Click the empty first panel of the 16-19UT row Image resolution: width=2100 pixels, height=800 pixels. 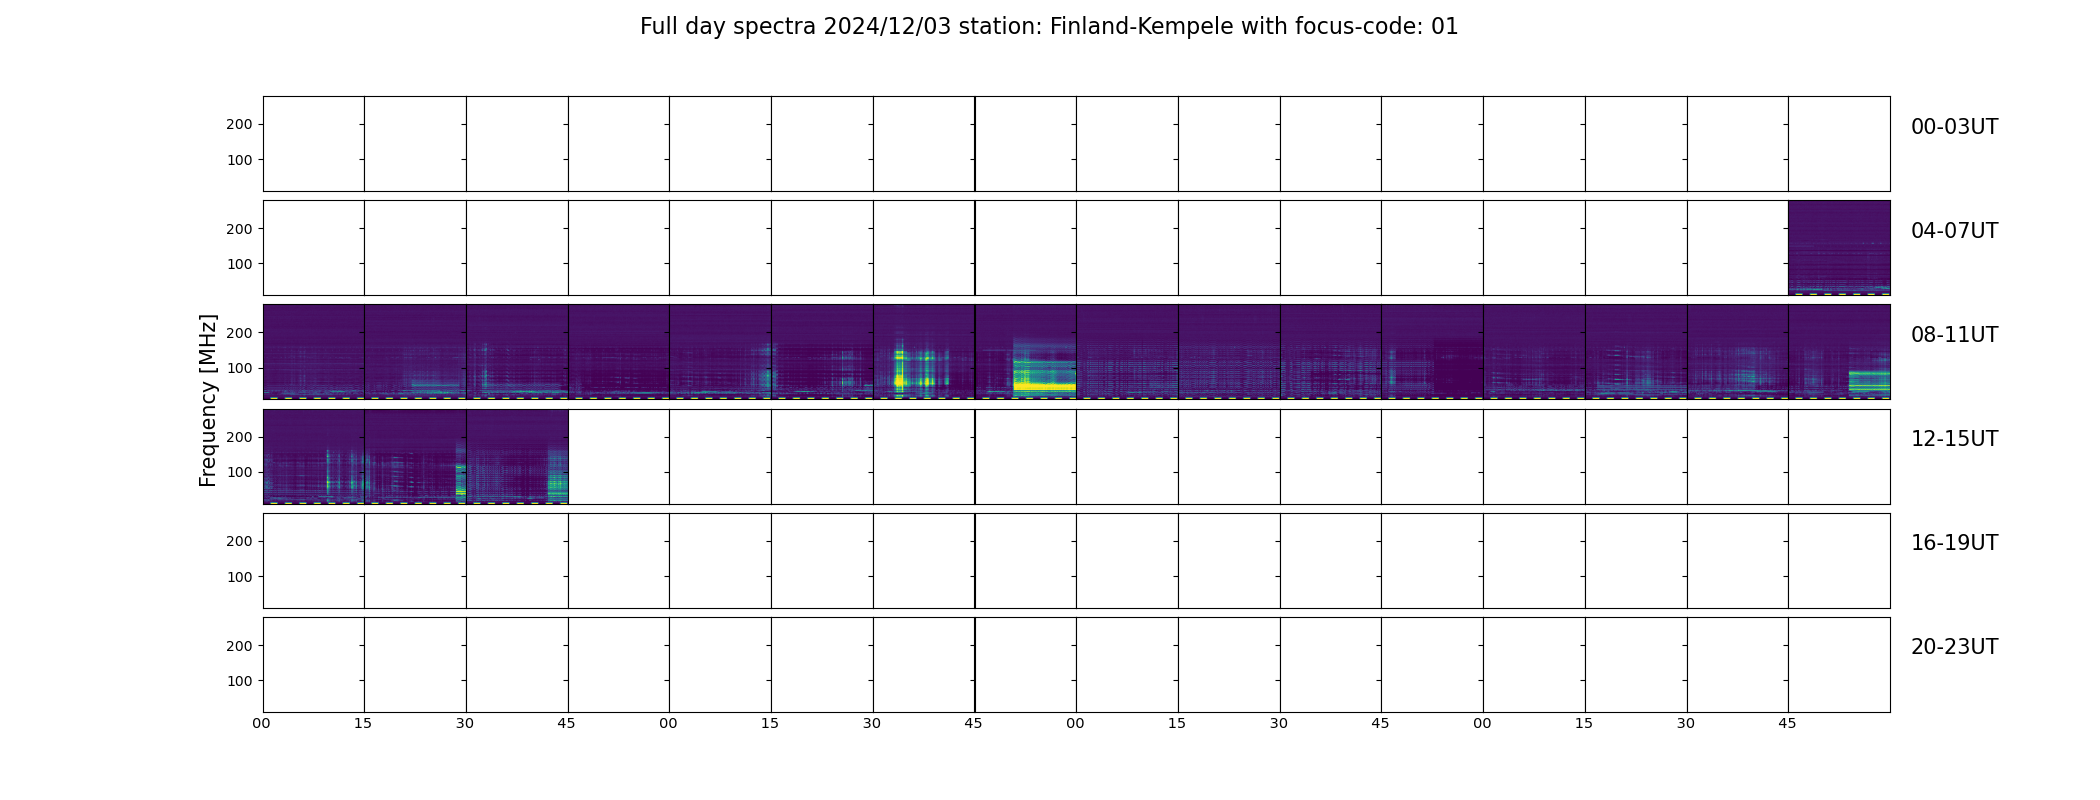(314, 561)
